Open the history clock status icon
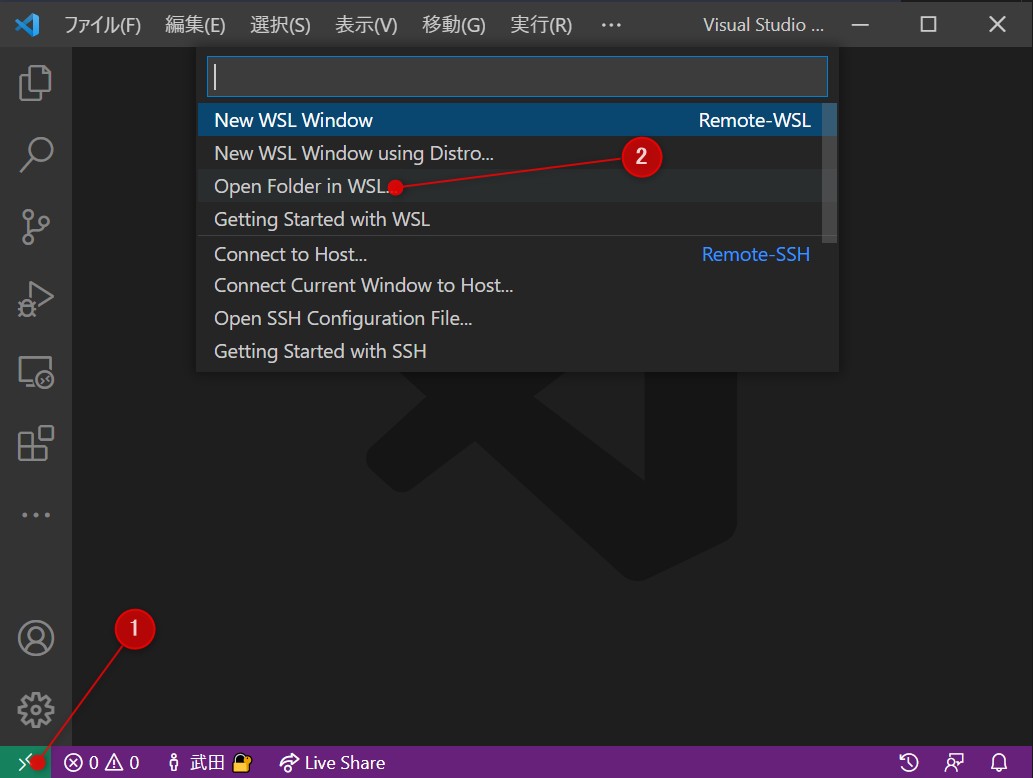Image resolution: width=1033 pixels, height=778 pixels. tap(909, 763)
